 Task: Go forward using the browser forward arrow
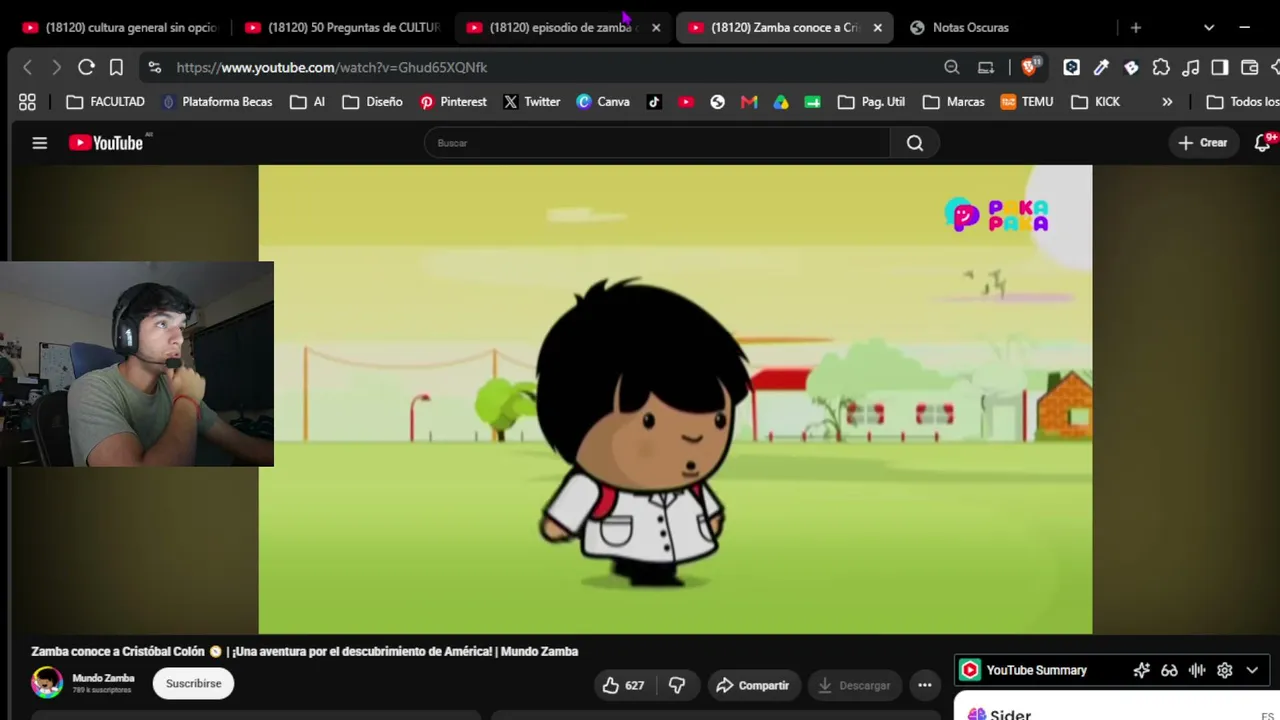click(56, 67)
